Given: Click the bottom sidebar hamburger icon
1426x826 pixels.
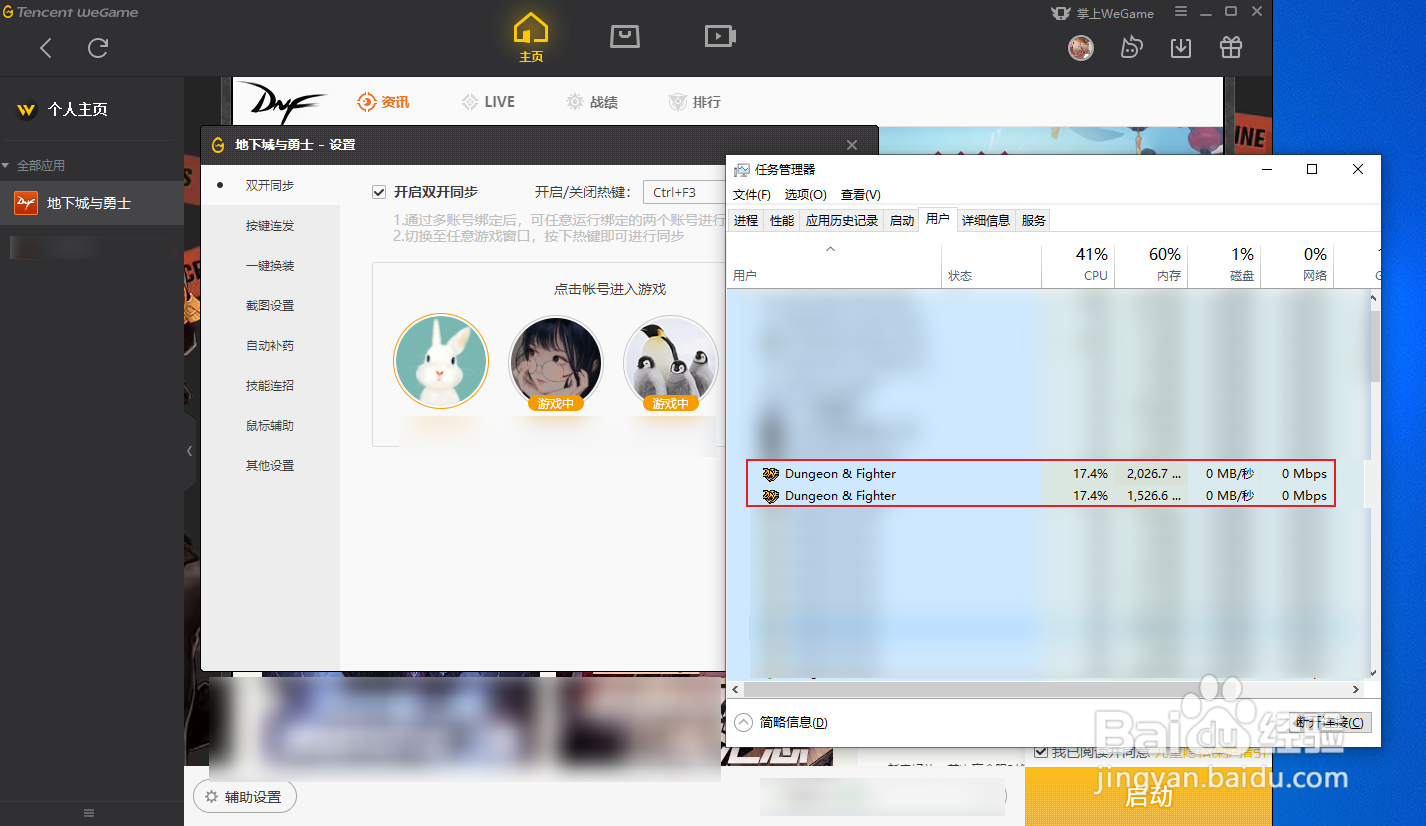Looking at the screenshot, I should pos(89,813).
